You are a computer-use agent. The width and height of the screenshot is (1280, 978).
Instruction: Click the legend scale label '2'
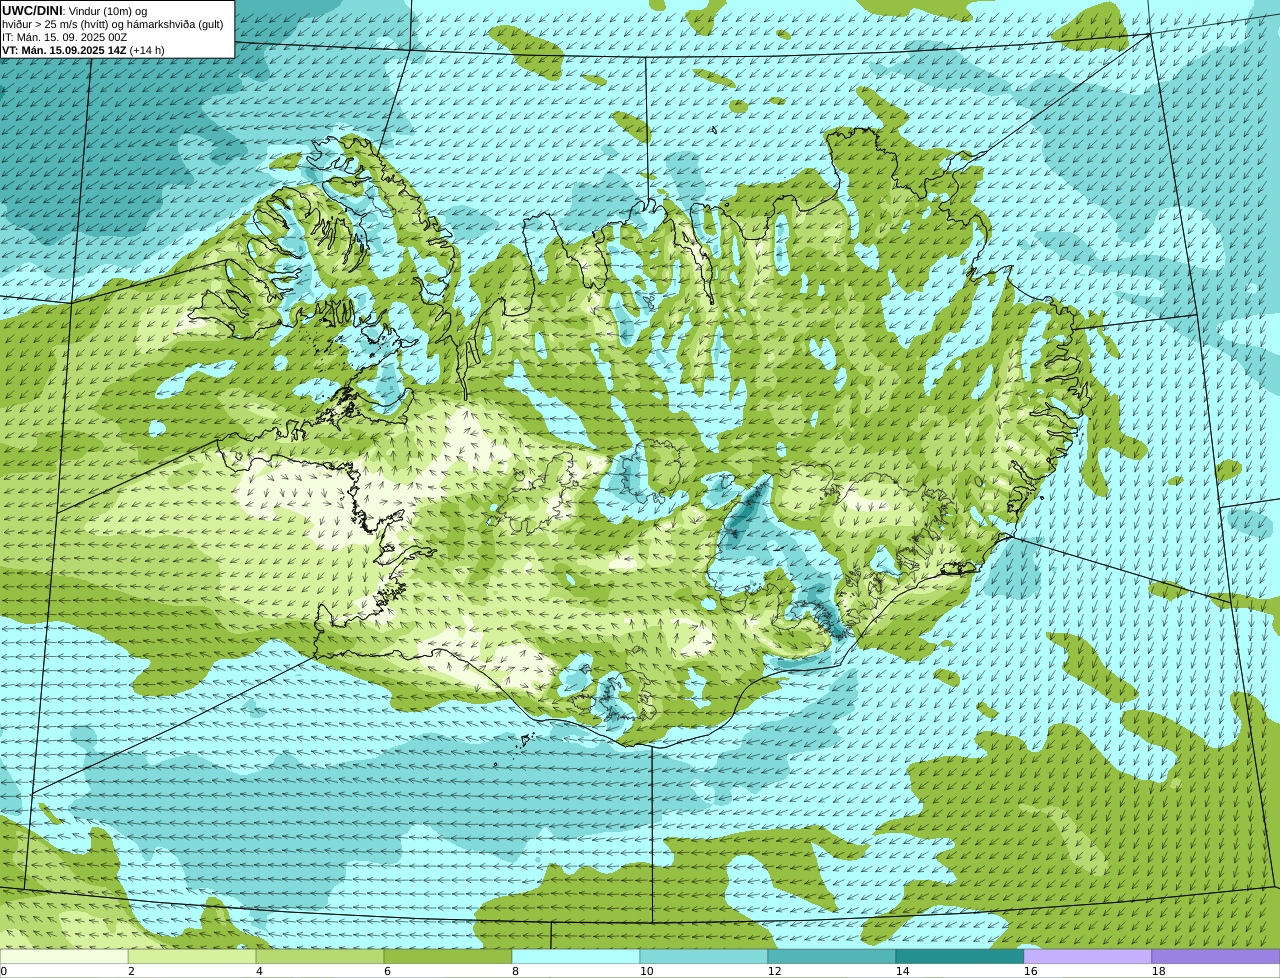pos(131,971)
